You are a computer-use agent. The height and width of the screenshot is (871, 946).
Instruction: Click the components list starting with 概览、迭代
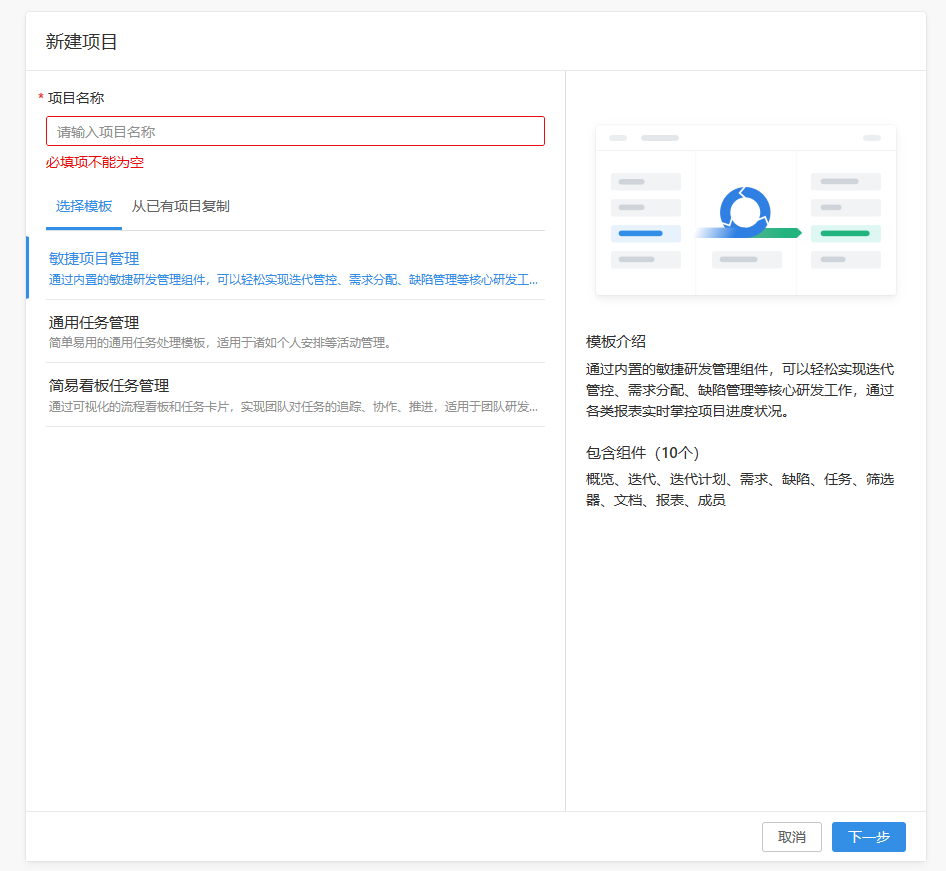point(740,490)
